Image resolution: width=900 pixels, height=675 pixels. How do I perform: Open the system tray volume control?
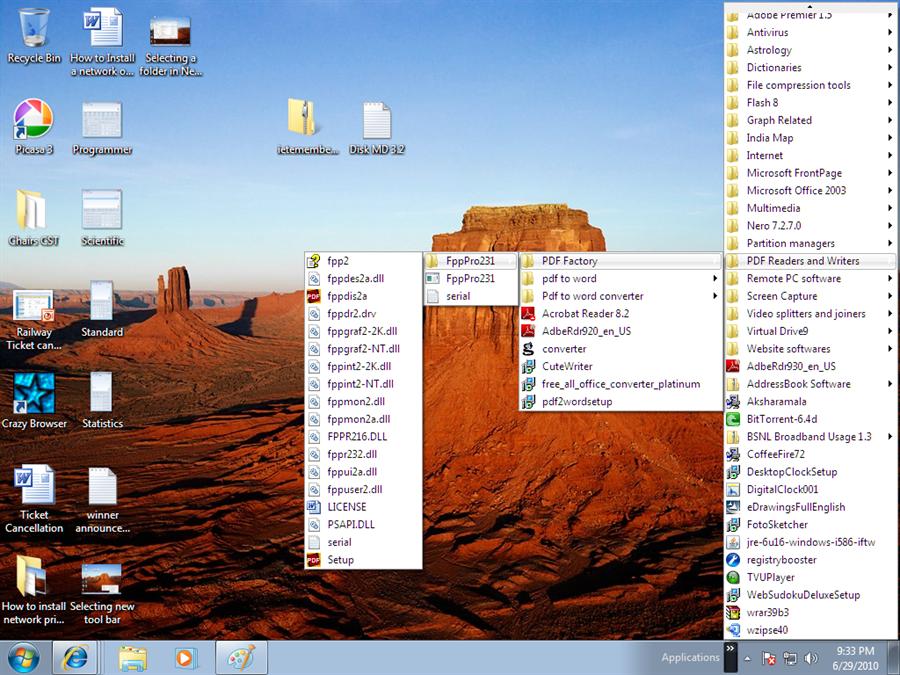click(812, 658)
